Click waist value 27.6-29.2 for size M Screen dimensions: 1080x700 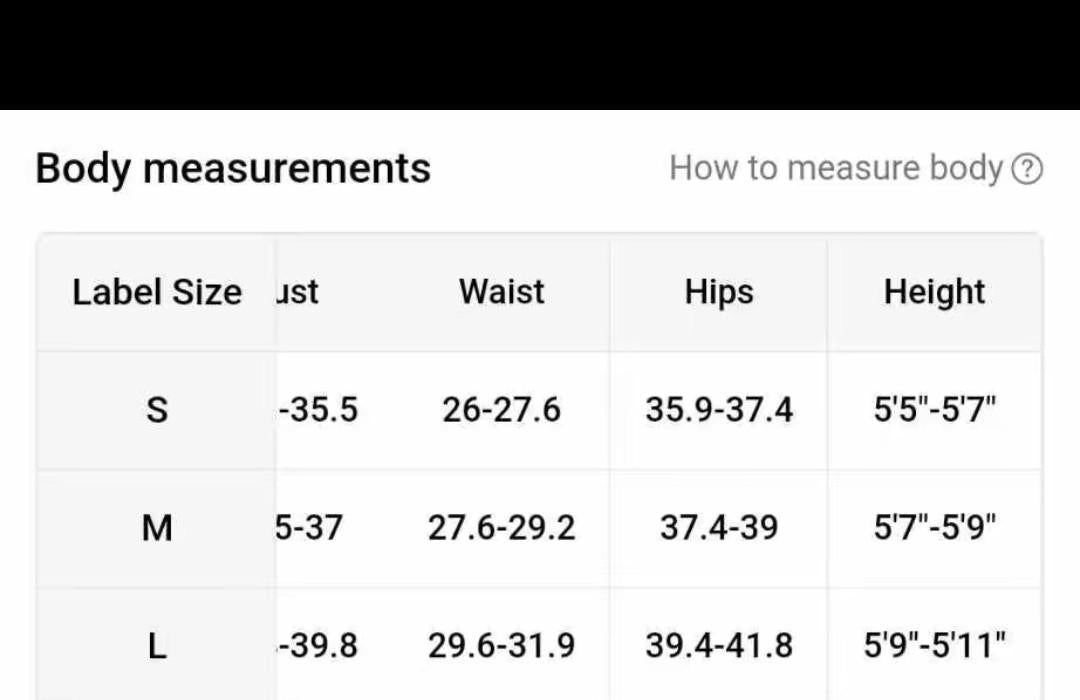point(501,528)
